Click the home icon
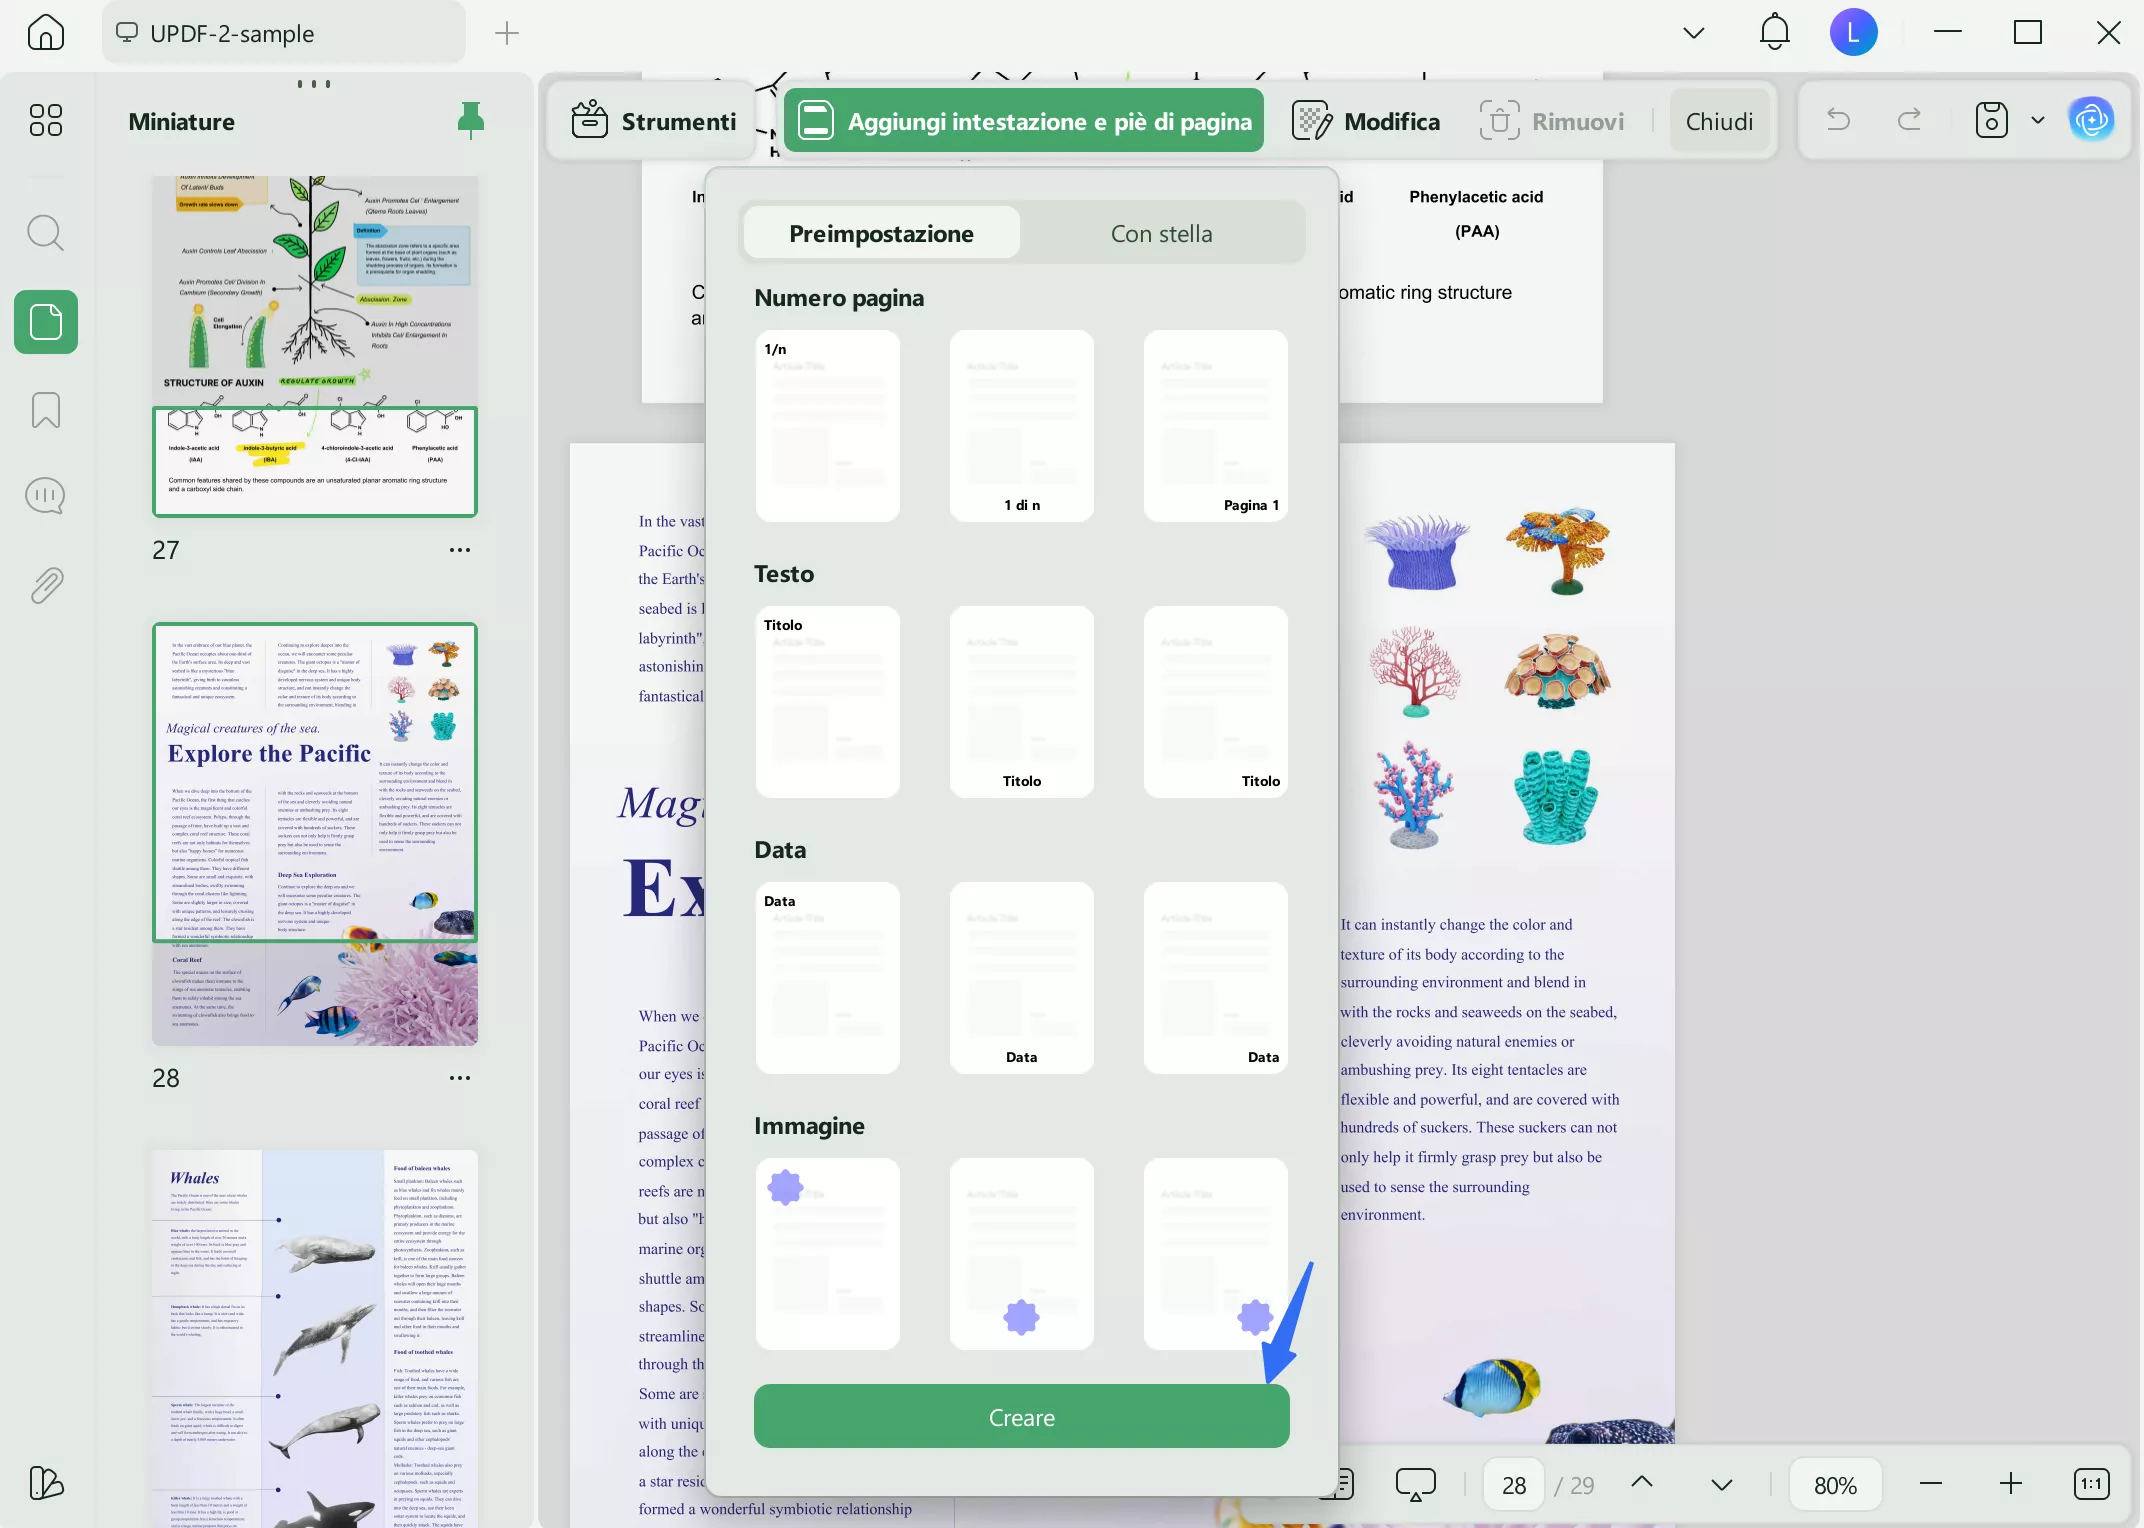This screenshot has width=2144, height=1528. click(45, 33)
